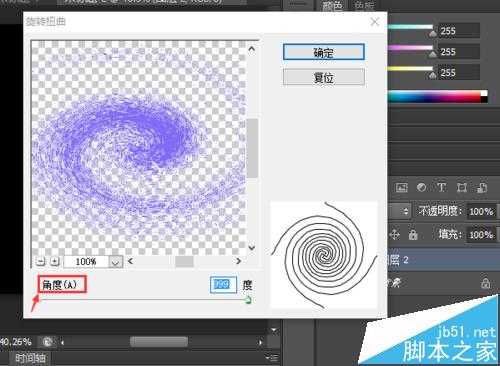Click the 确定 confirm button
500x366 pixels.
point(324,52)
